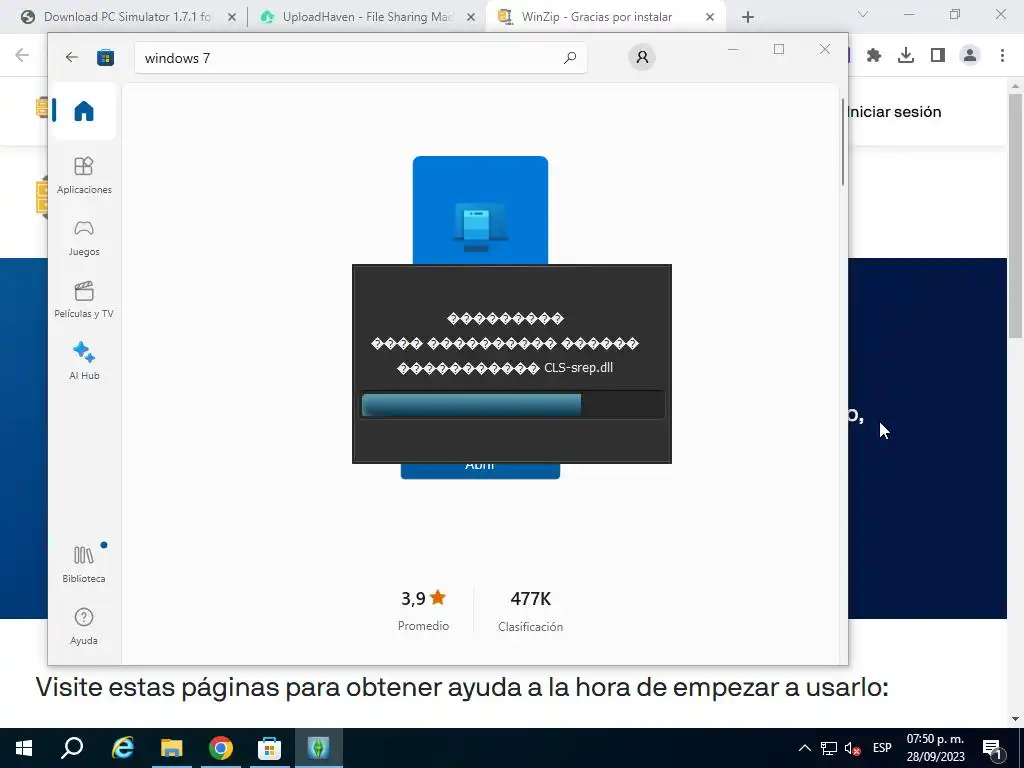Screen dimensions: 1024x768
Task: Open a new Chrome tab
Action: (748, 17)
